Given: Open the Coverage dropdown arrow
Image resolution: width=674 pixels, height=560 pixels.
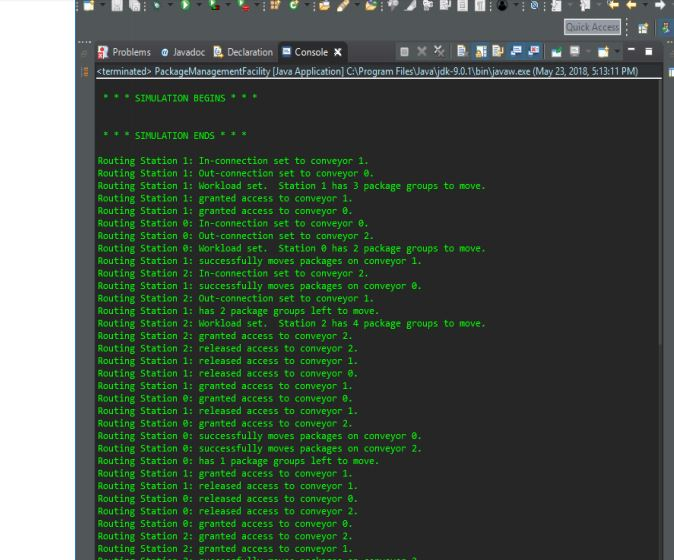Looking at the screenshot, I should point(228,5).
